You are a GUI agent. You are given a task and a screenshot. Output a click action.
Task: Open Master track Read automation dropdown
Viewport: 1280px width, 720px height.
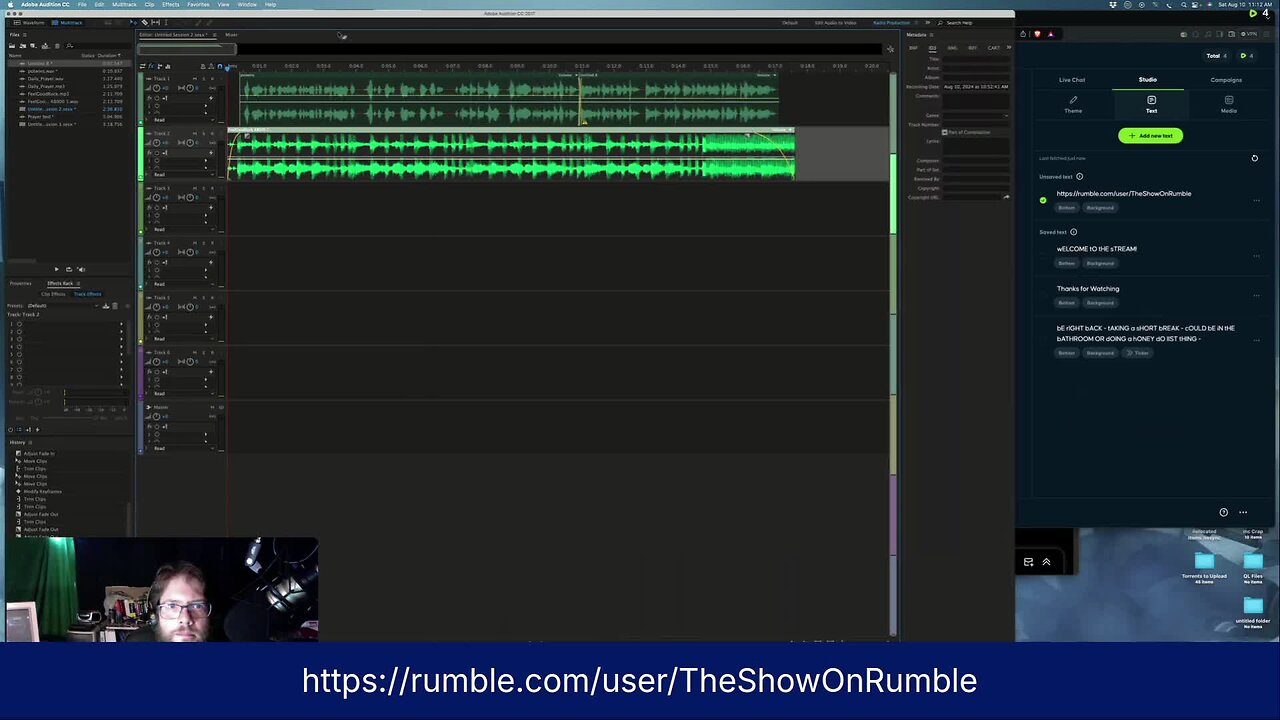point(184,448)
